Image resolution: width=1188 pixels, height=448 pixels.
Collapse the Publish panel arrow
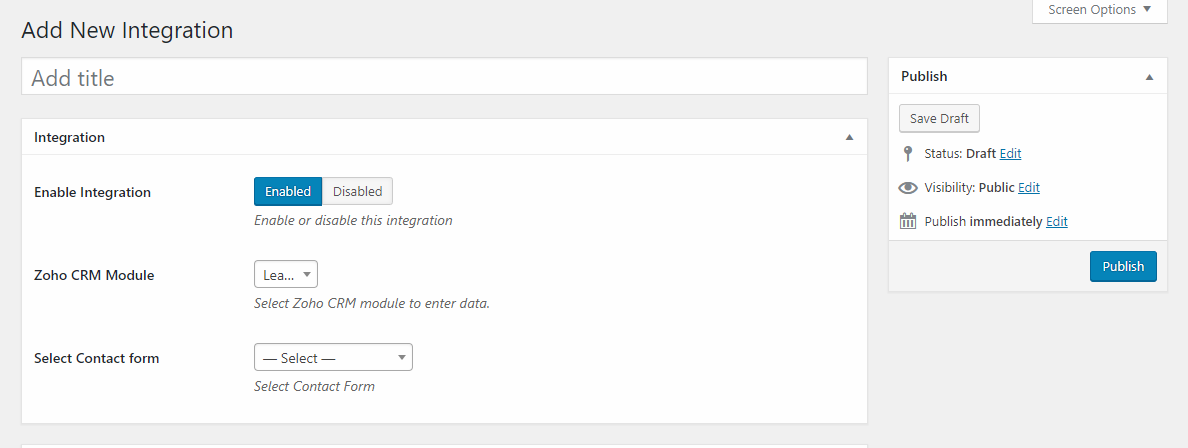(x=1149, y=76)
